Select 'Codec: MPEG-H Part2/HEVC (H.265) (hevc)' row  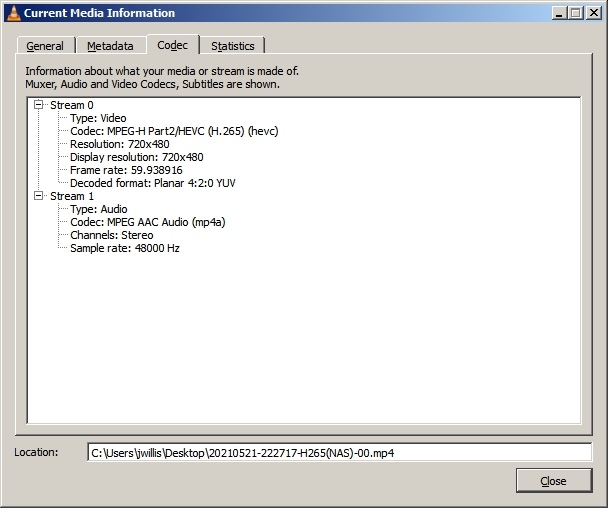pyautogui.click(x=174, y=131)
